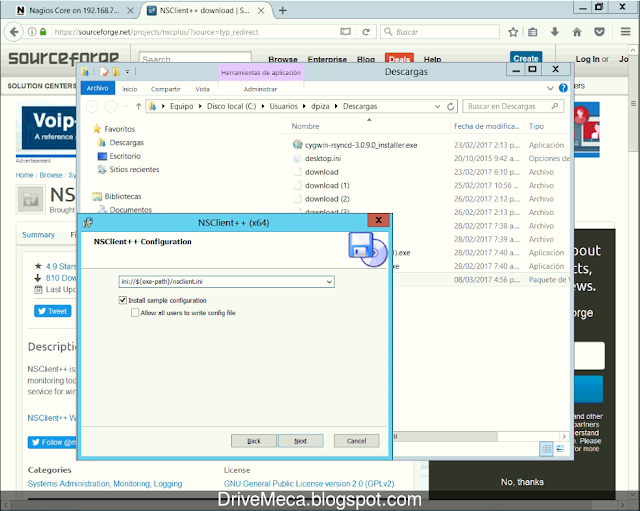Click No, thanks on the SourceForge popup

(x=522, y=482)
